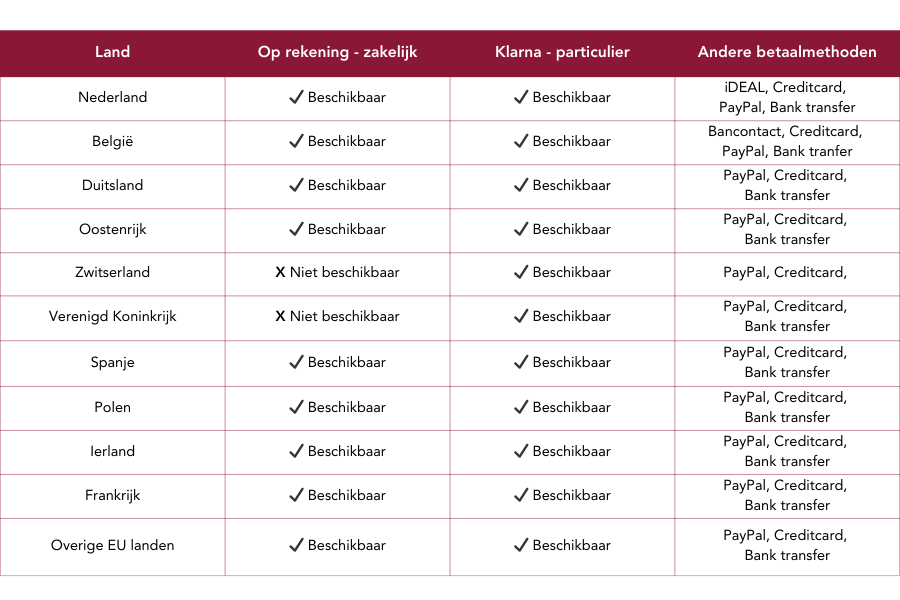900x600 pixels.
Task: Click Klarna checkmark in the Zwitserland row
Action: click(521, 272)
